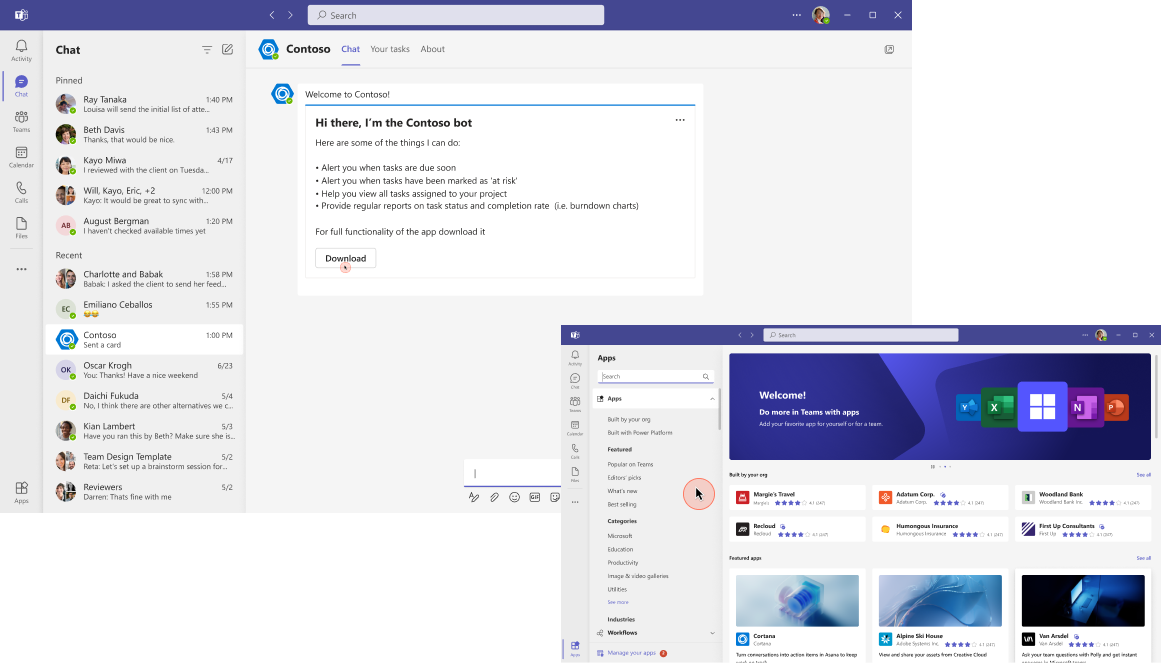
Task: Open Files in the Apps window rail
Action: (x=575, y=475)
